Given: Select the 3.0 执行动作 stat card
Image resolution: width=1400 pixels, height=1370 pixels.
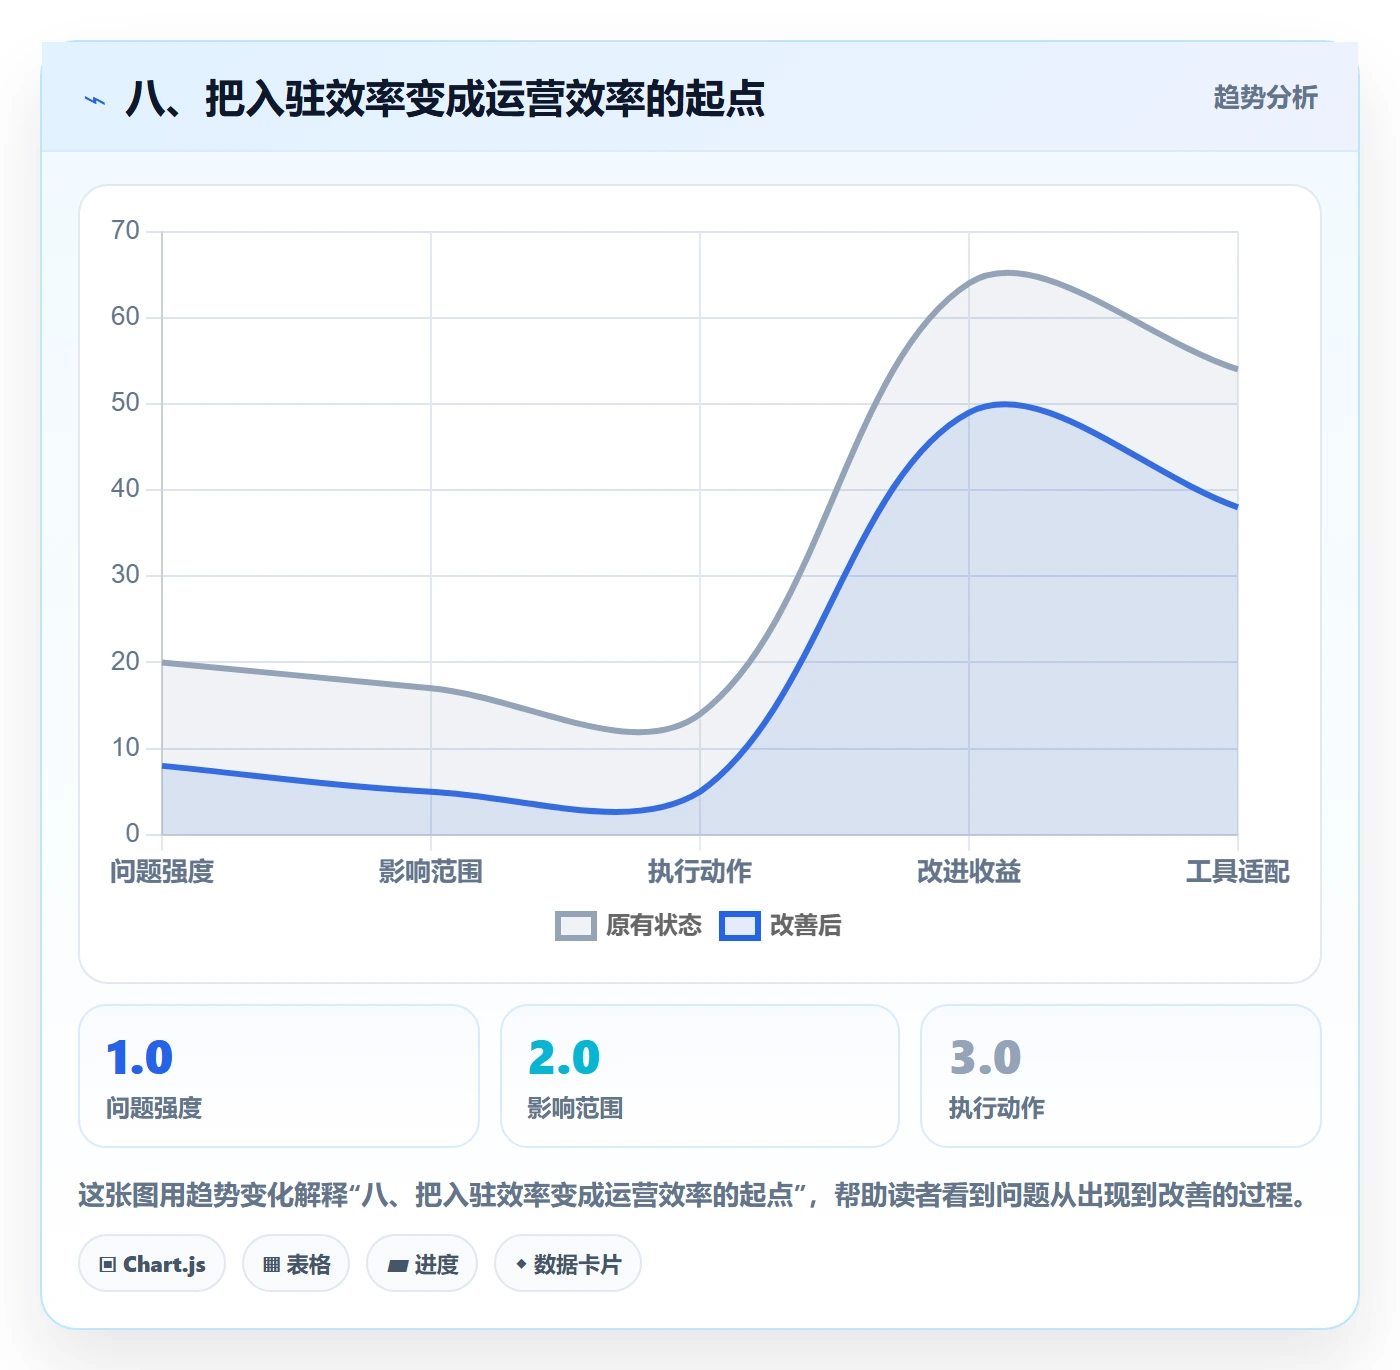Looking at the screenshot, I should (1121, 1076).
